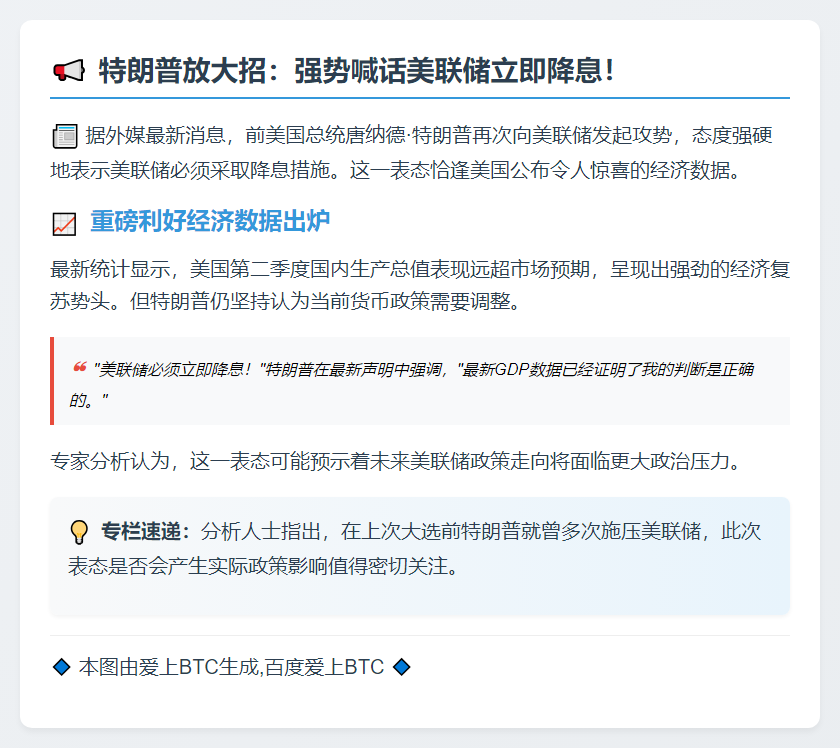Viewport: 840px width, 748px height.
Task: Click the red quotation mark icon
Action: pyautogui.click(x=79, y=368)
